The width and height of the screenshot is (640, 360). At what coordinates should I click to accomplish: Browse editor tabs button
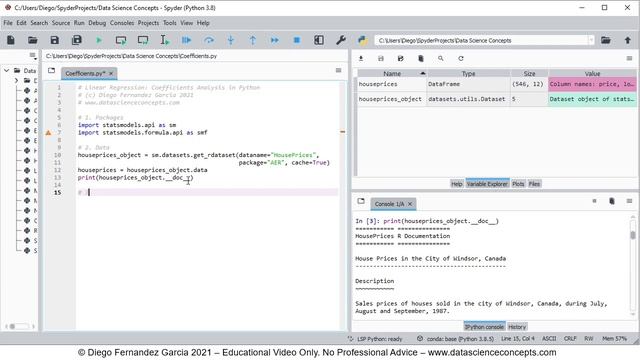pyautogui.click(x=51, y=71)
